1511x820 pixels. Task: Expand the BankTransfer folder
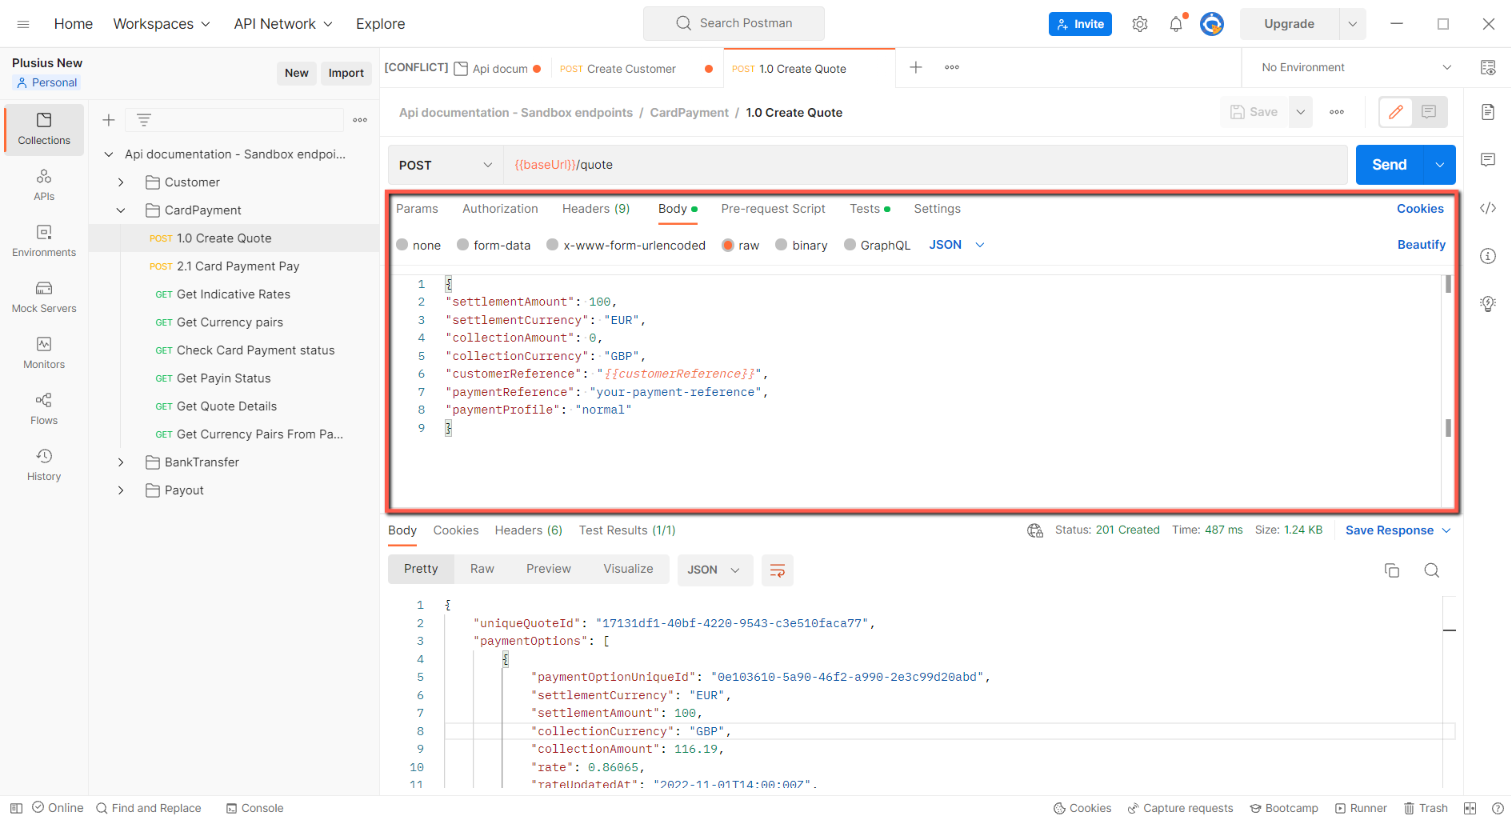[121, 462]
